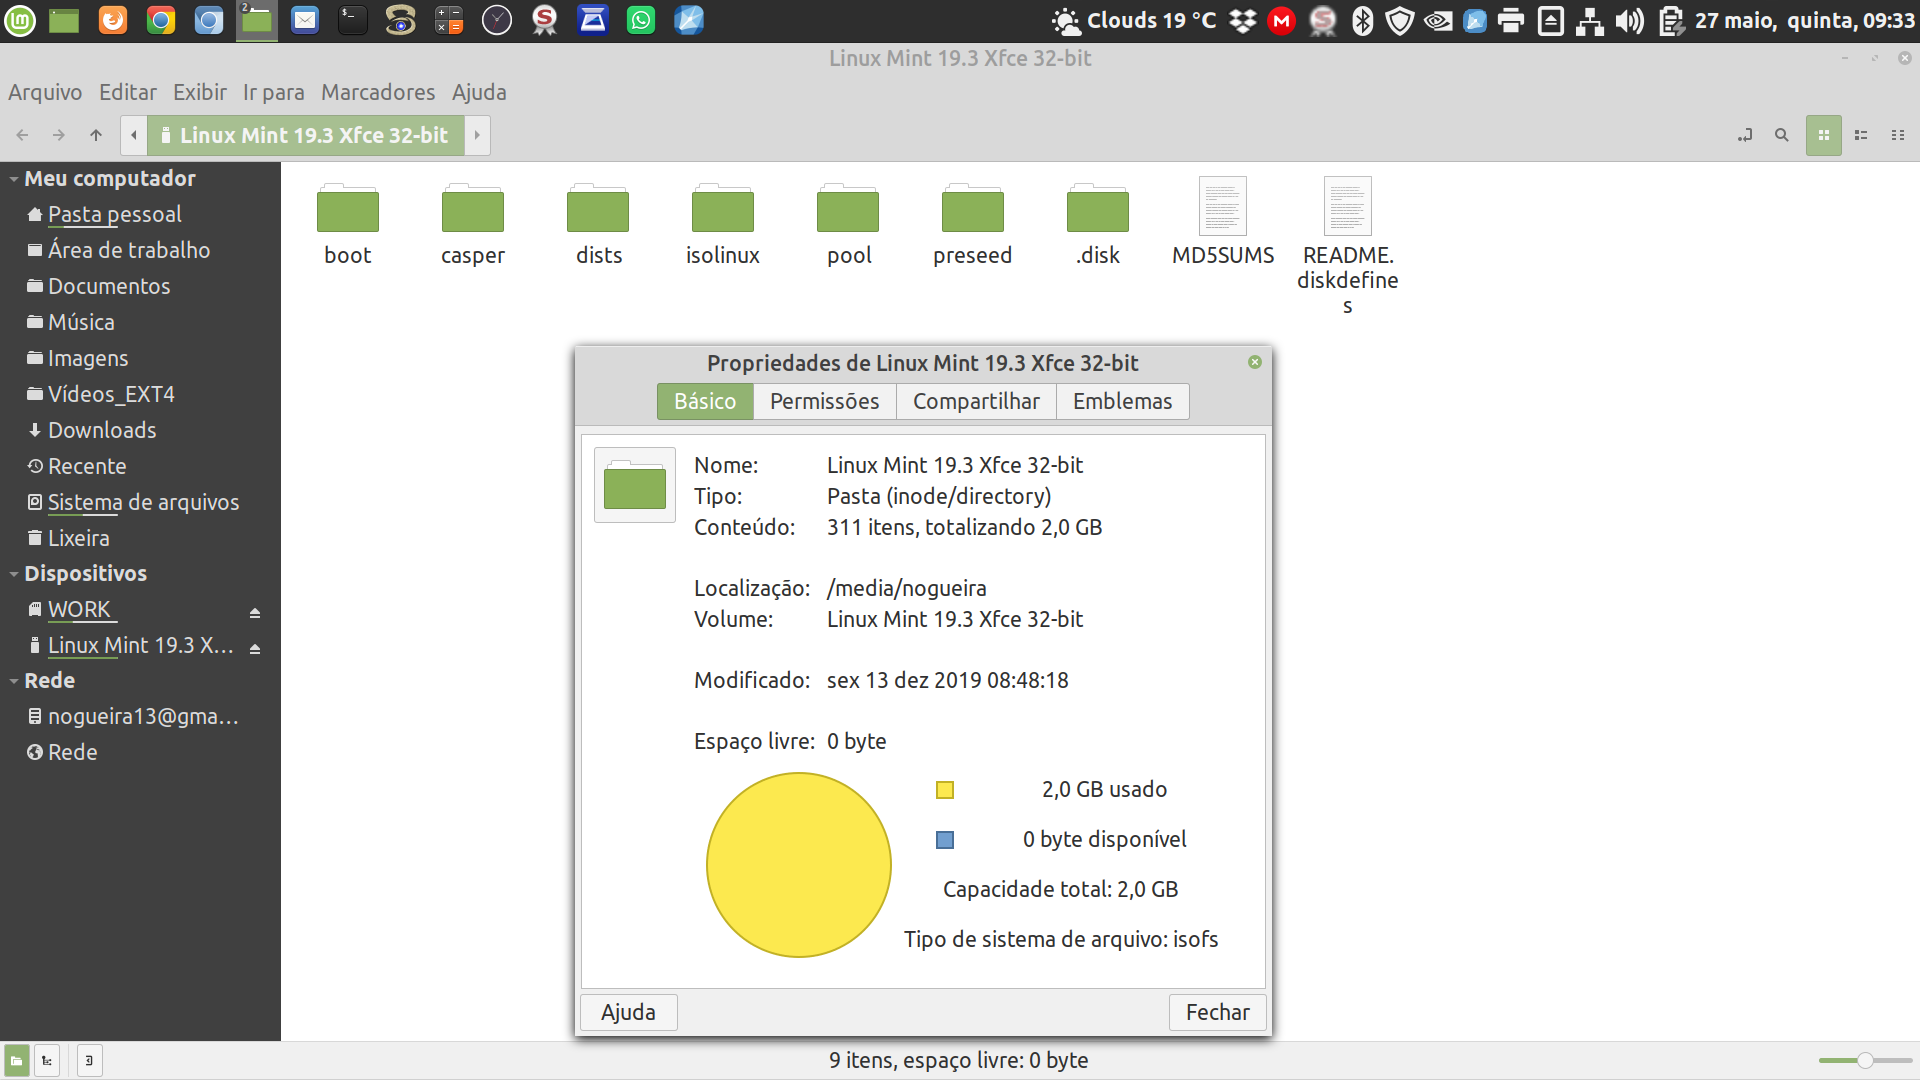
Task: Open the file search tool
Action: [1781, 135]
